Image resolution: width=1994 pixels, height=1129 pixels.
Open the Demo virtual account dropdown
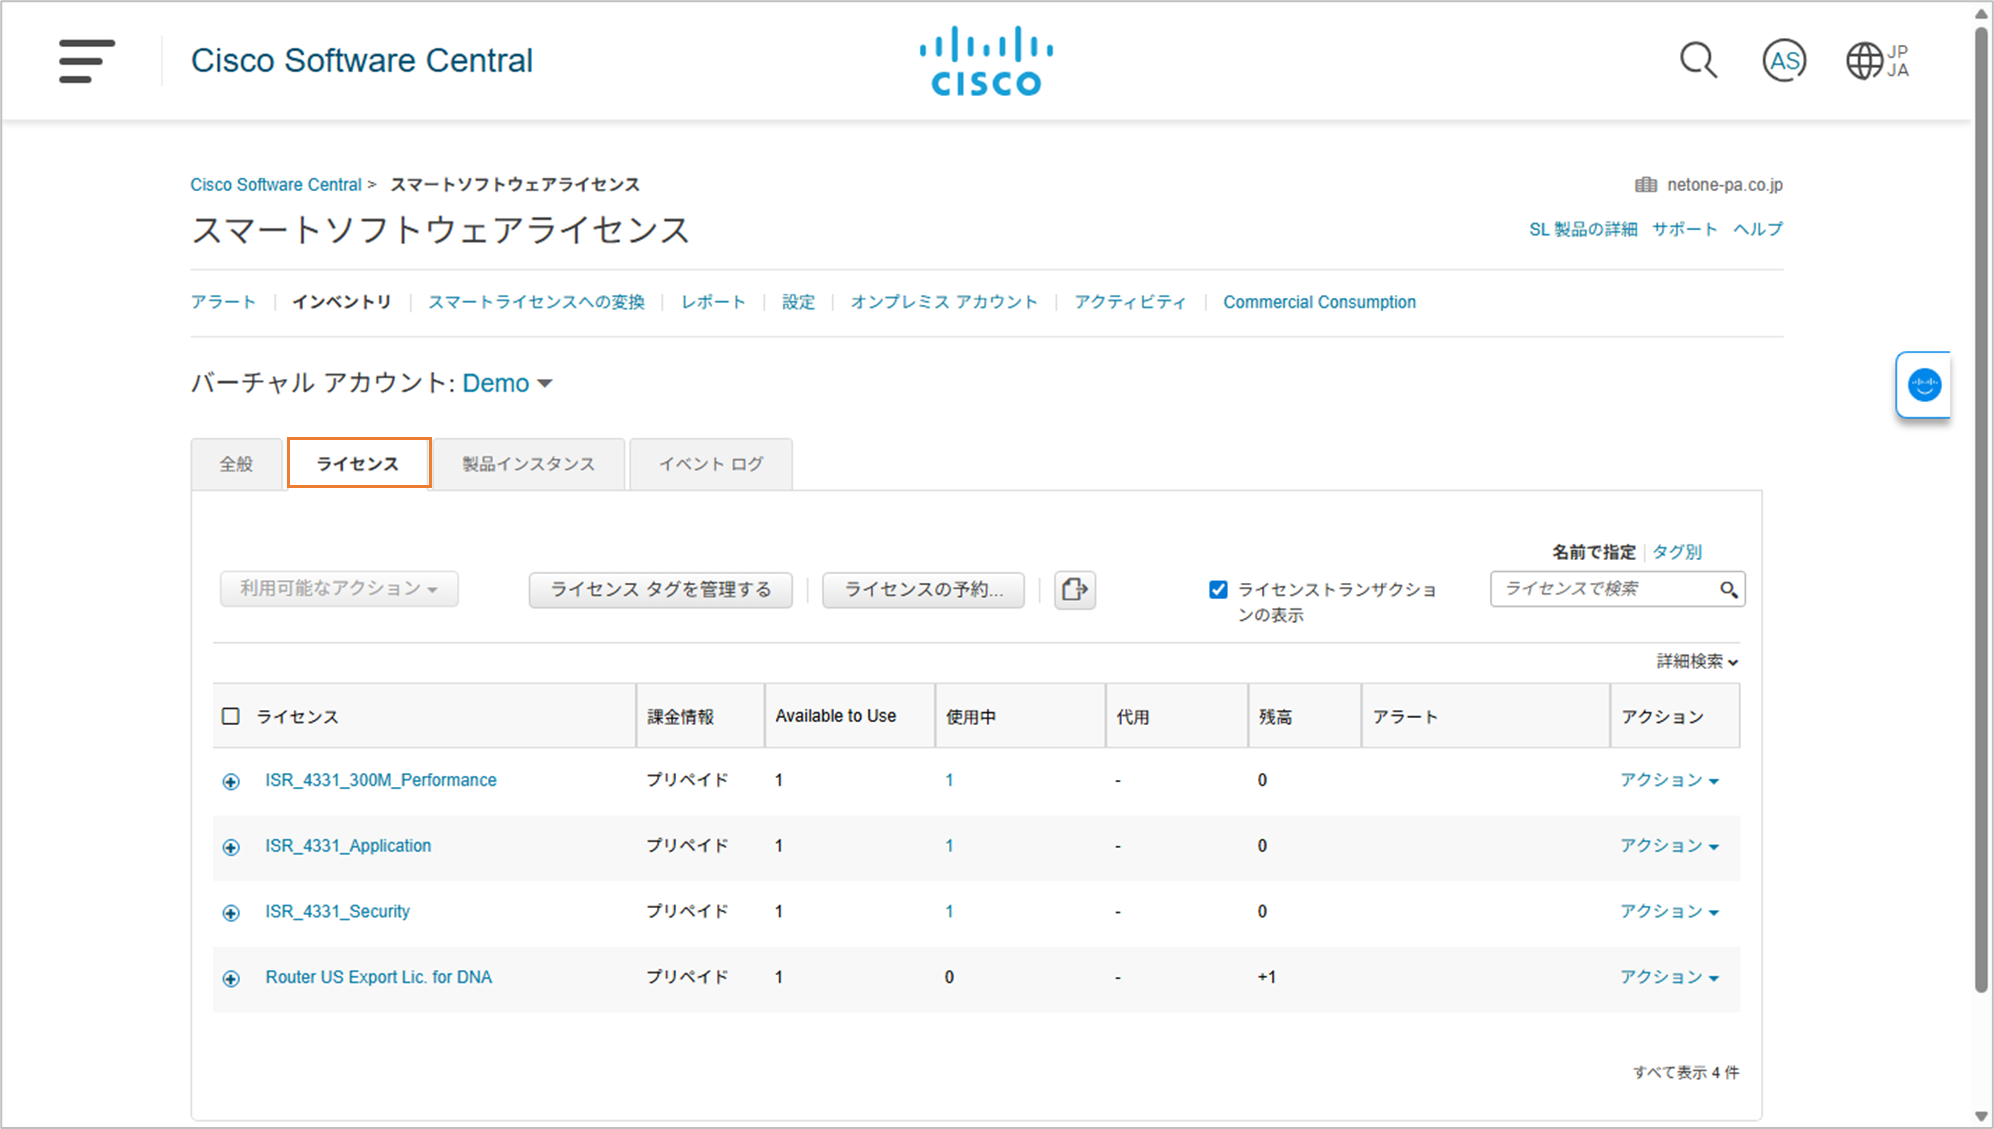507,384
